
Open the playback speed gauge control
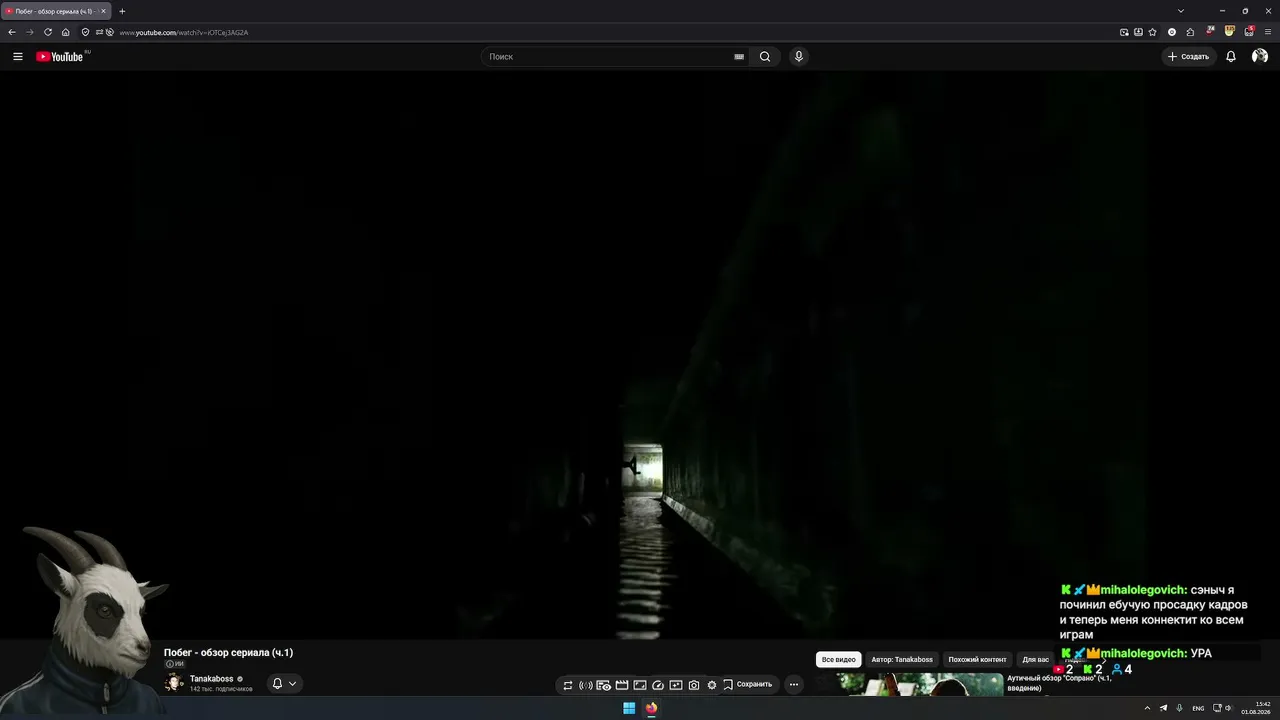pyautogui.click(x=658, y=685)
